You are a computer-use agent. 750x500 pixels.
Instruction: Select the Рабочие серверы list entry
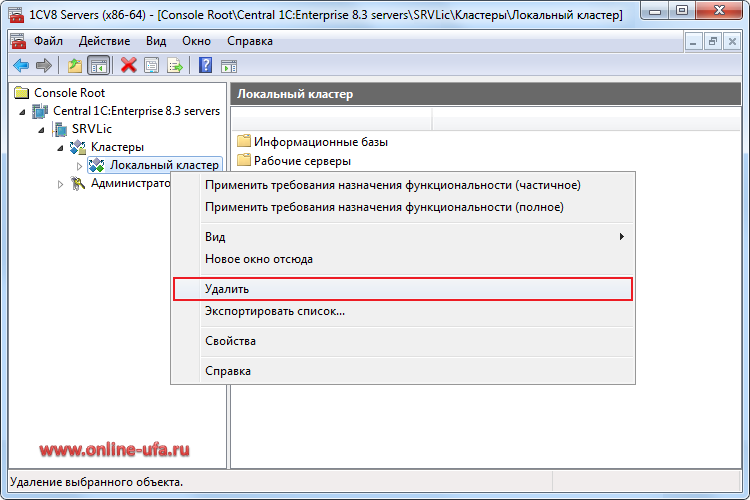tap(302, 161)
